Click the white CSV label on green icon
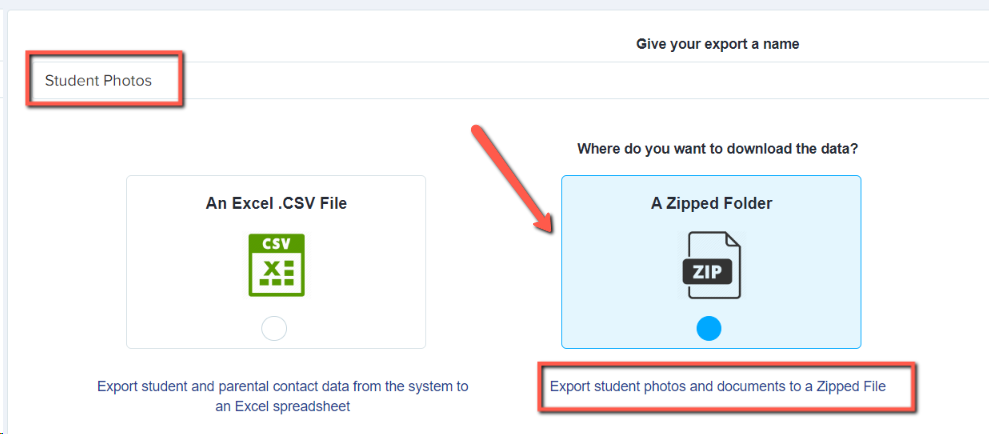This screenshot has height=434, width=989. [x=276, y=244]
